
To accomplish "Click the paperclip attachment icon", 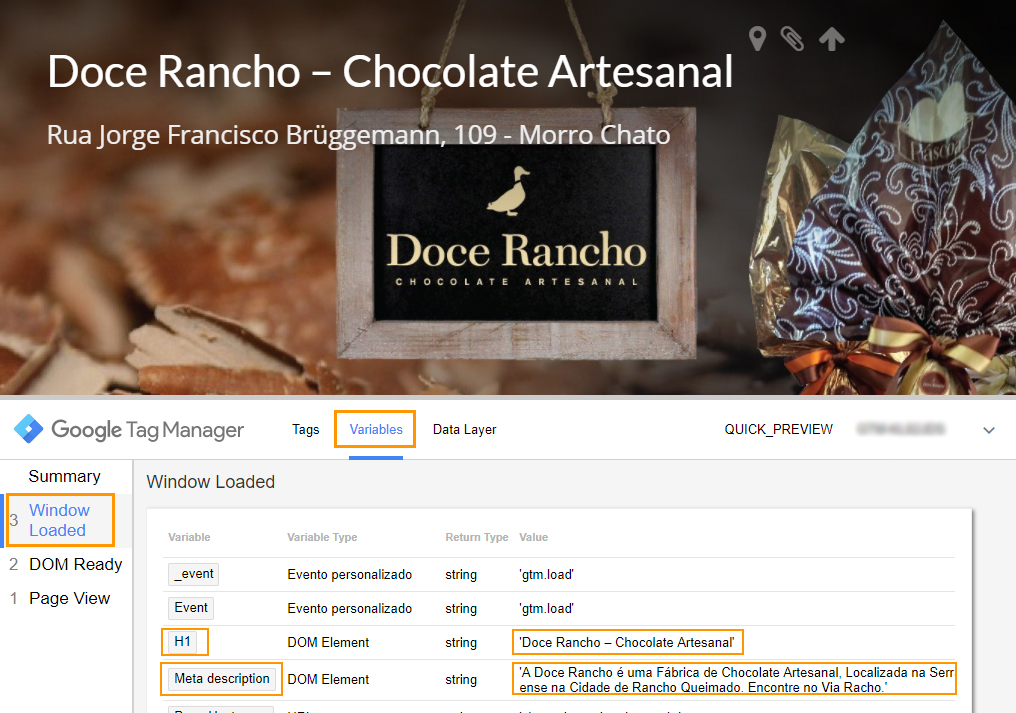I will (792, 39).
